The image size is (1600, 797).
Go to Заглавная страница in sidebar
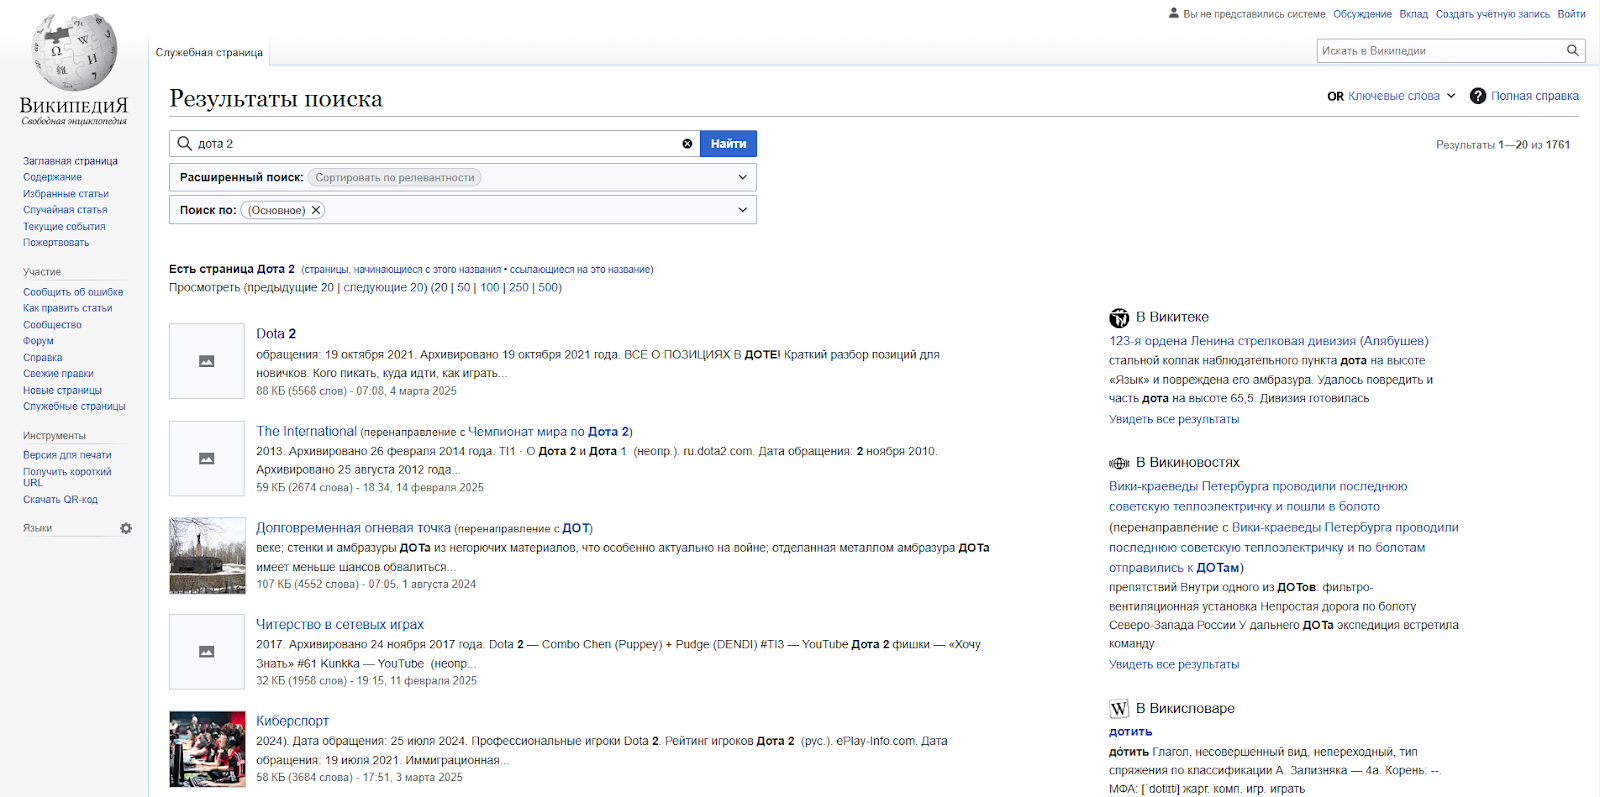click(70, 161)
